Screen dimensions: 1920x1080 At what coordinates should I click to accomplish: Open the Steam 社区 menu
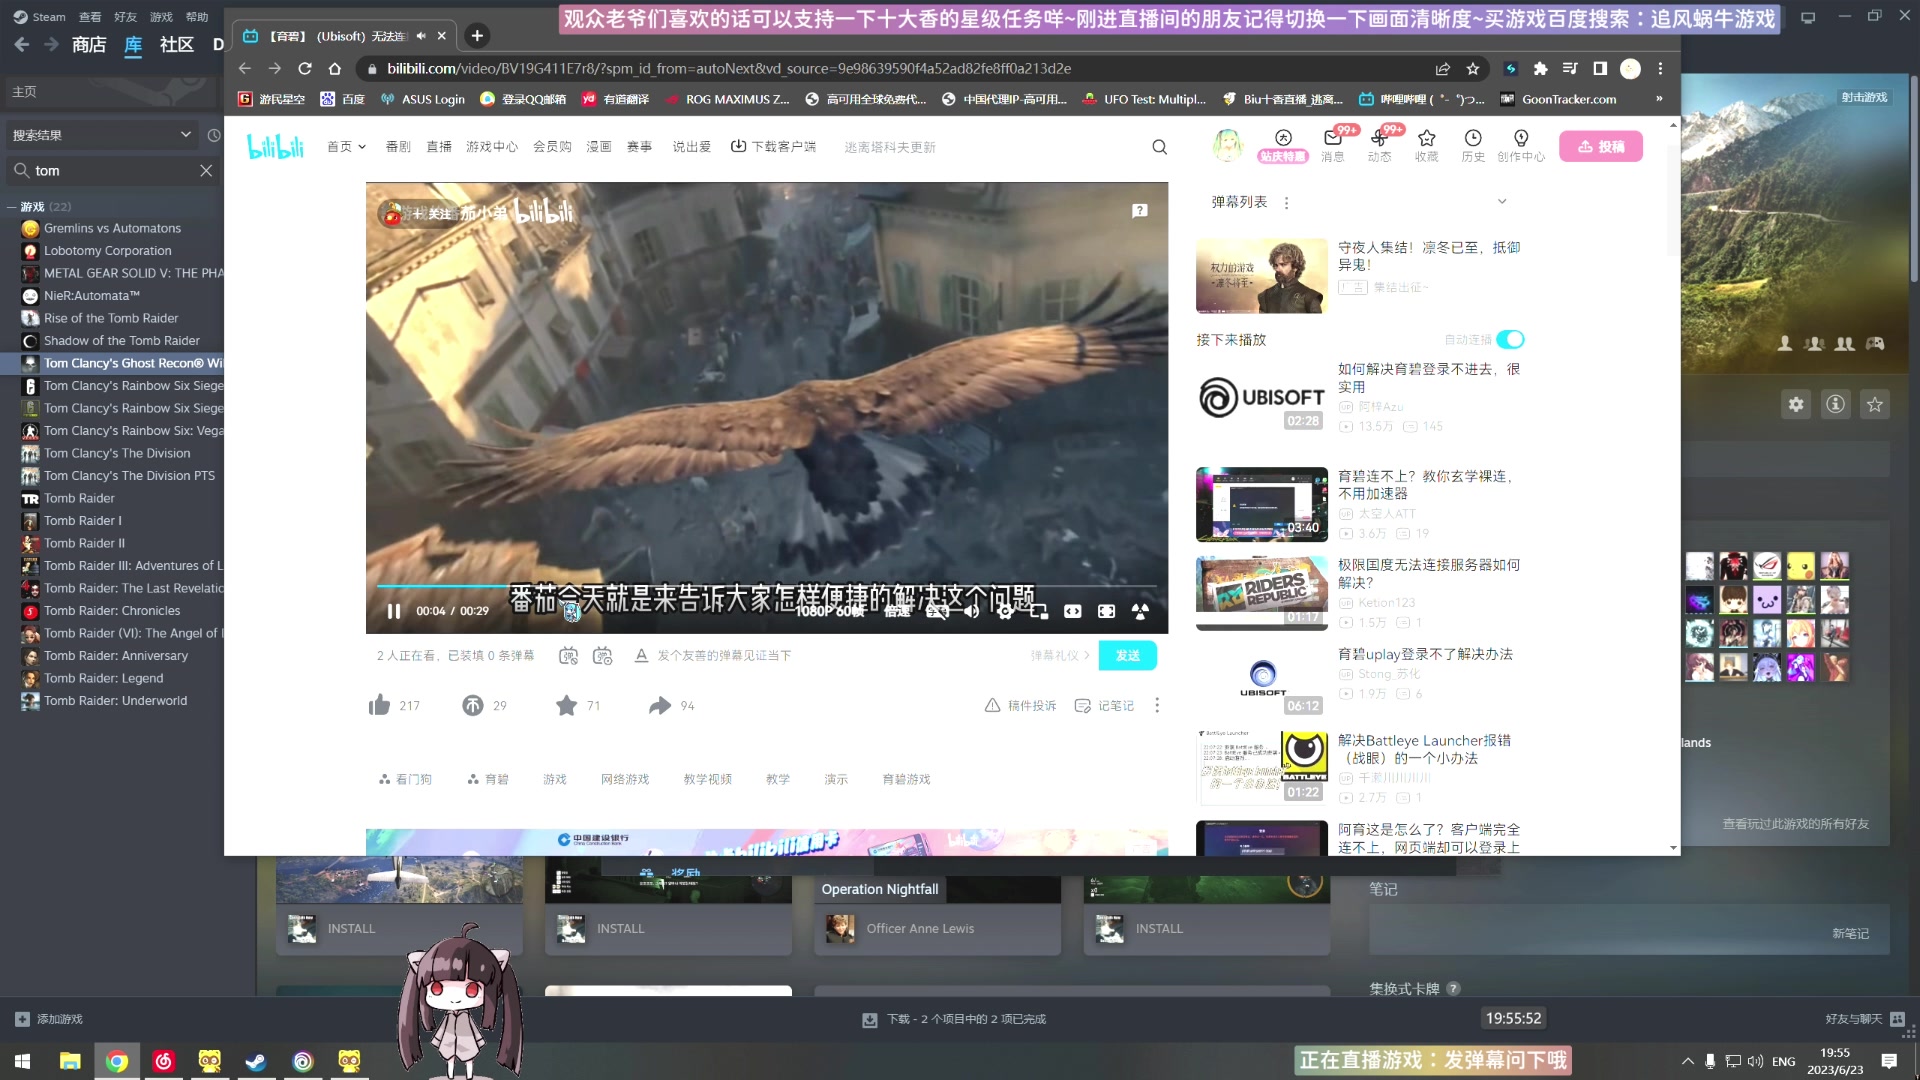point(176,45)
